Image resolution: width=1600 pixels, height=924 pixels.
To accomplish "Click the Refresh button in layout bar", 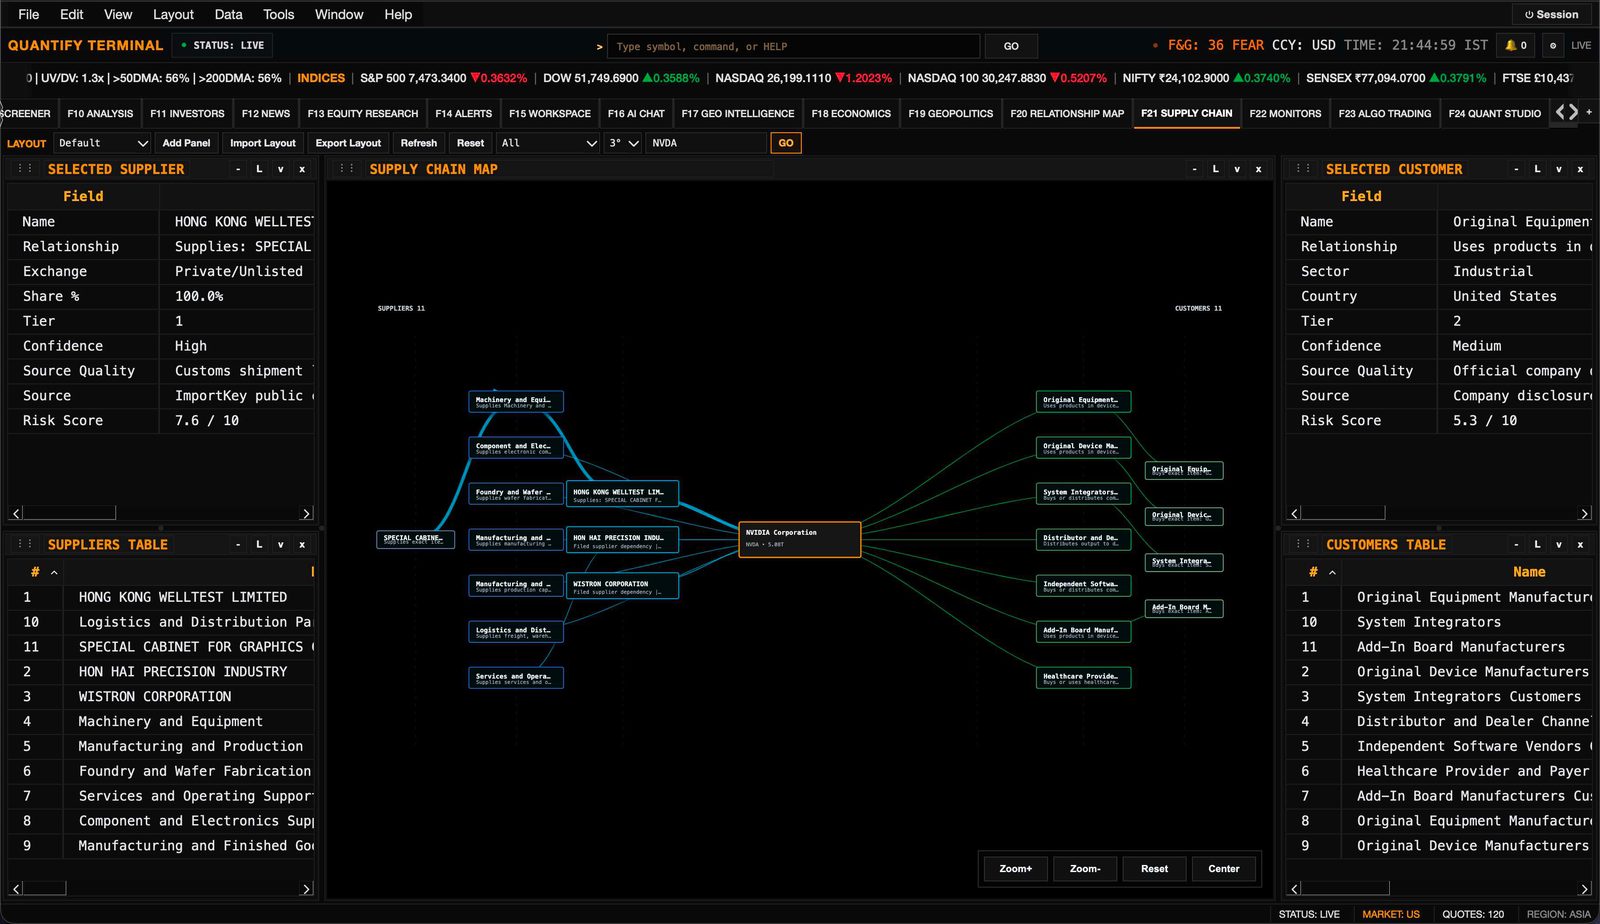I will click(419, 143).
